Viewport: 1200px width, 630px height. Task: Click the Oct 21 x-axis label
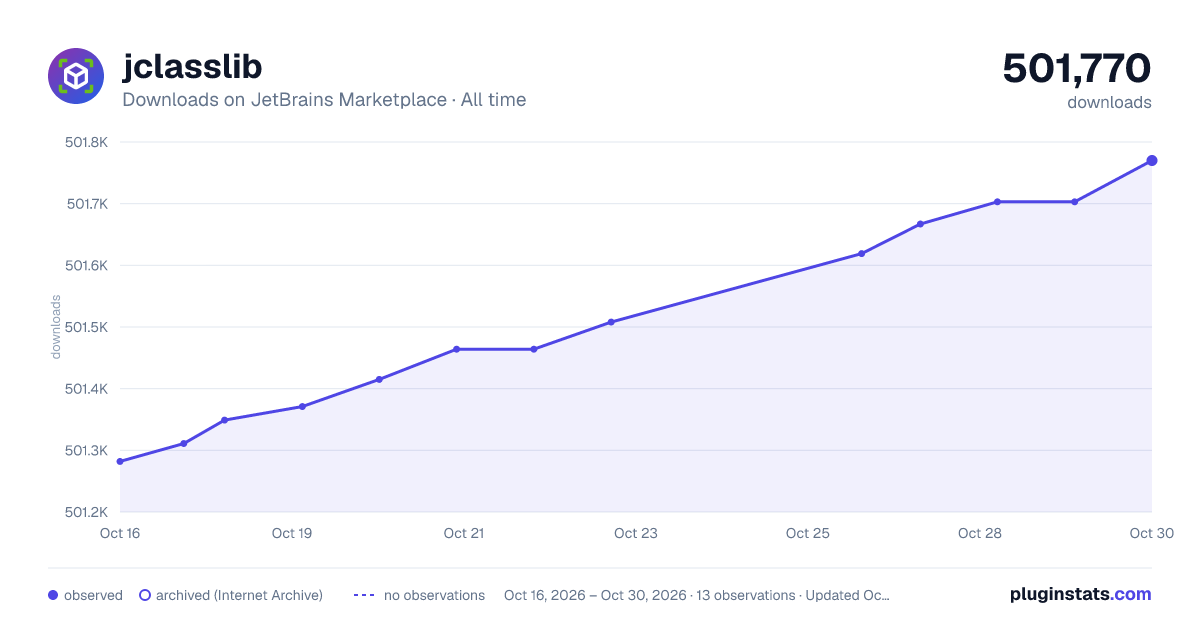tap(464, 533)
